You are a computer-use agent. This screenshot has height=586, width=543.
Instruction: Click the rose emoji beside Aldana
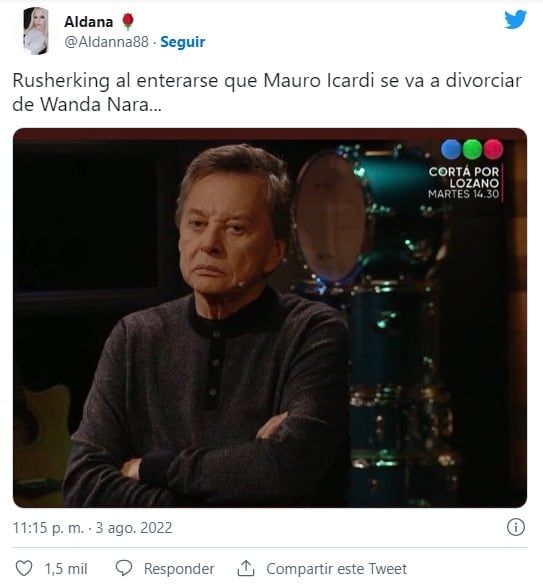pos(128,21)
